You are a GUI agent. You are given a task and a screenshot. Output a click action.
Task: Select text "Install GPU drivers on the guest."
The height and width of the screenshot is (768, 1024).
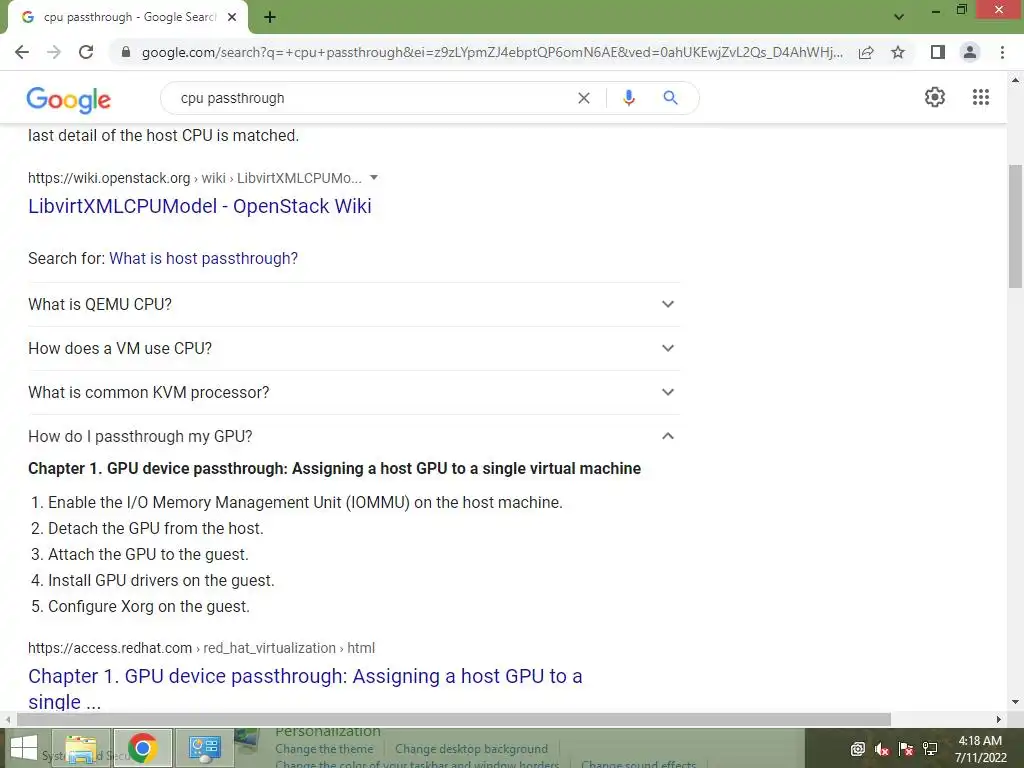point(161,581)
